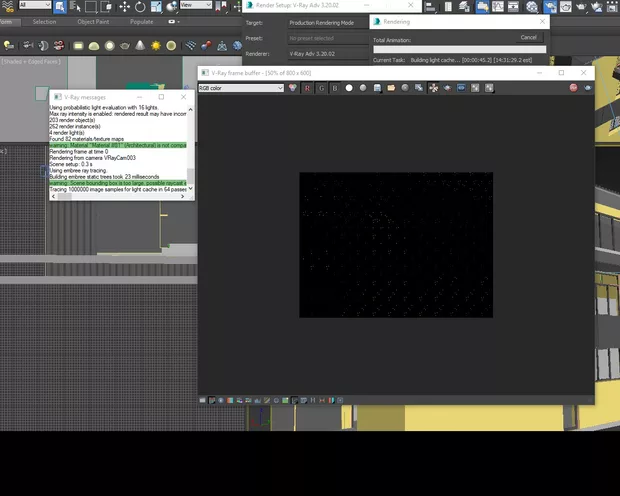Toggle the green channel button
The height and width of the screenshot is (496, 620).
pos(321,88)
